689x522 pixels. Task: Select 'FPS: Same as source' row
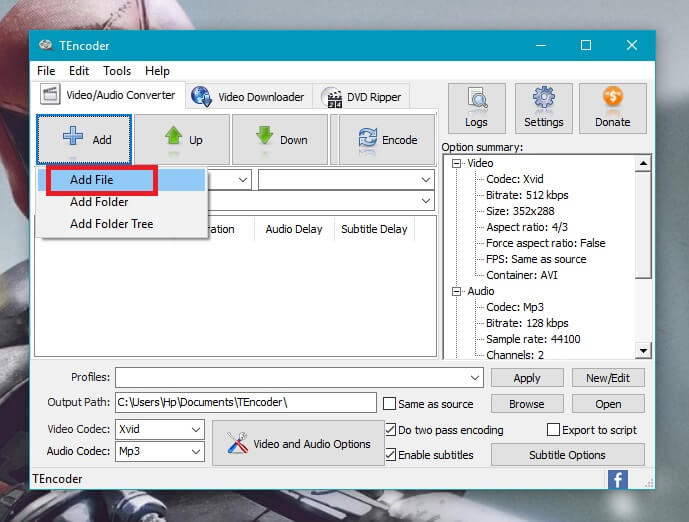[536, 259]
